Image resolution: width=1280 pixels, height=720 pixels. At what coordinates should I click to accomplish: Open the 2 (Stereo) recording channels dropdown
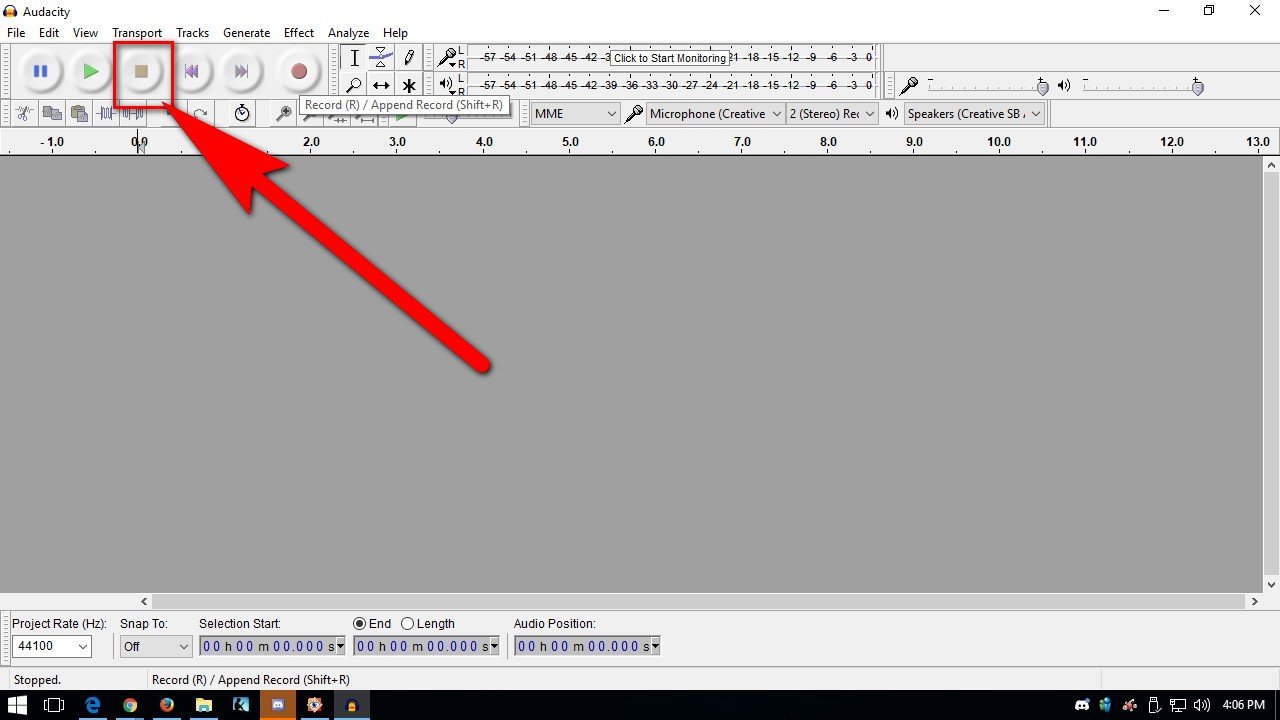pos(832,114)
